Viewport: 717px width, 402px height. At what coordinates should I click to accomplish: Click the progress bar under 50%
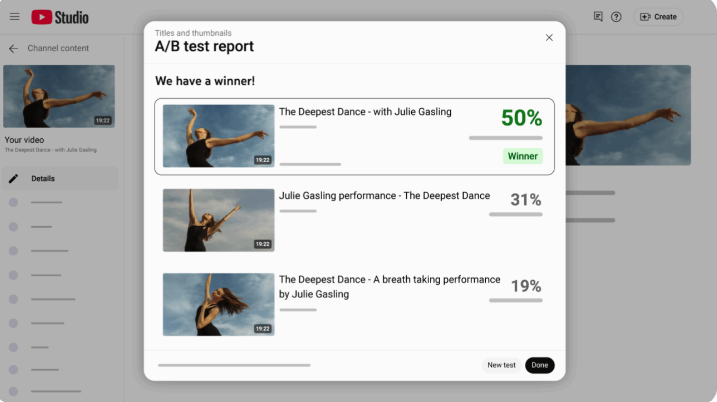click(x=505, y=138)
